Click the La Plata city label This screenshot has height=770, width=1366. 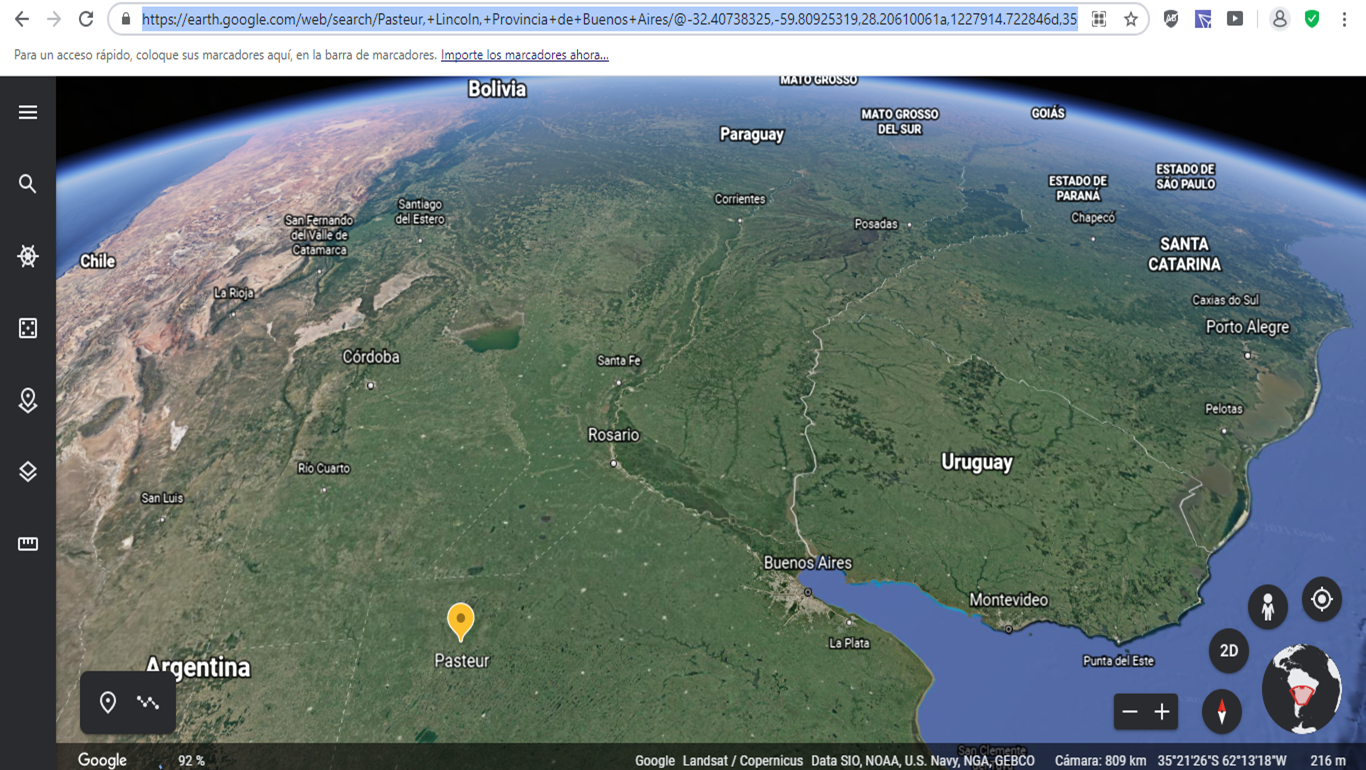tap(849, 643)
